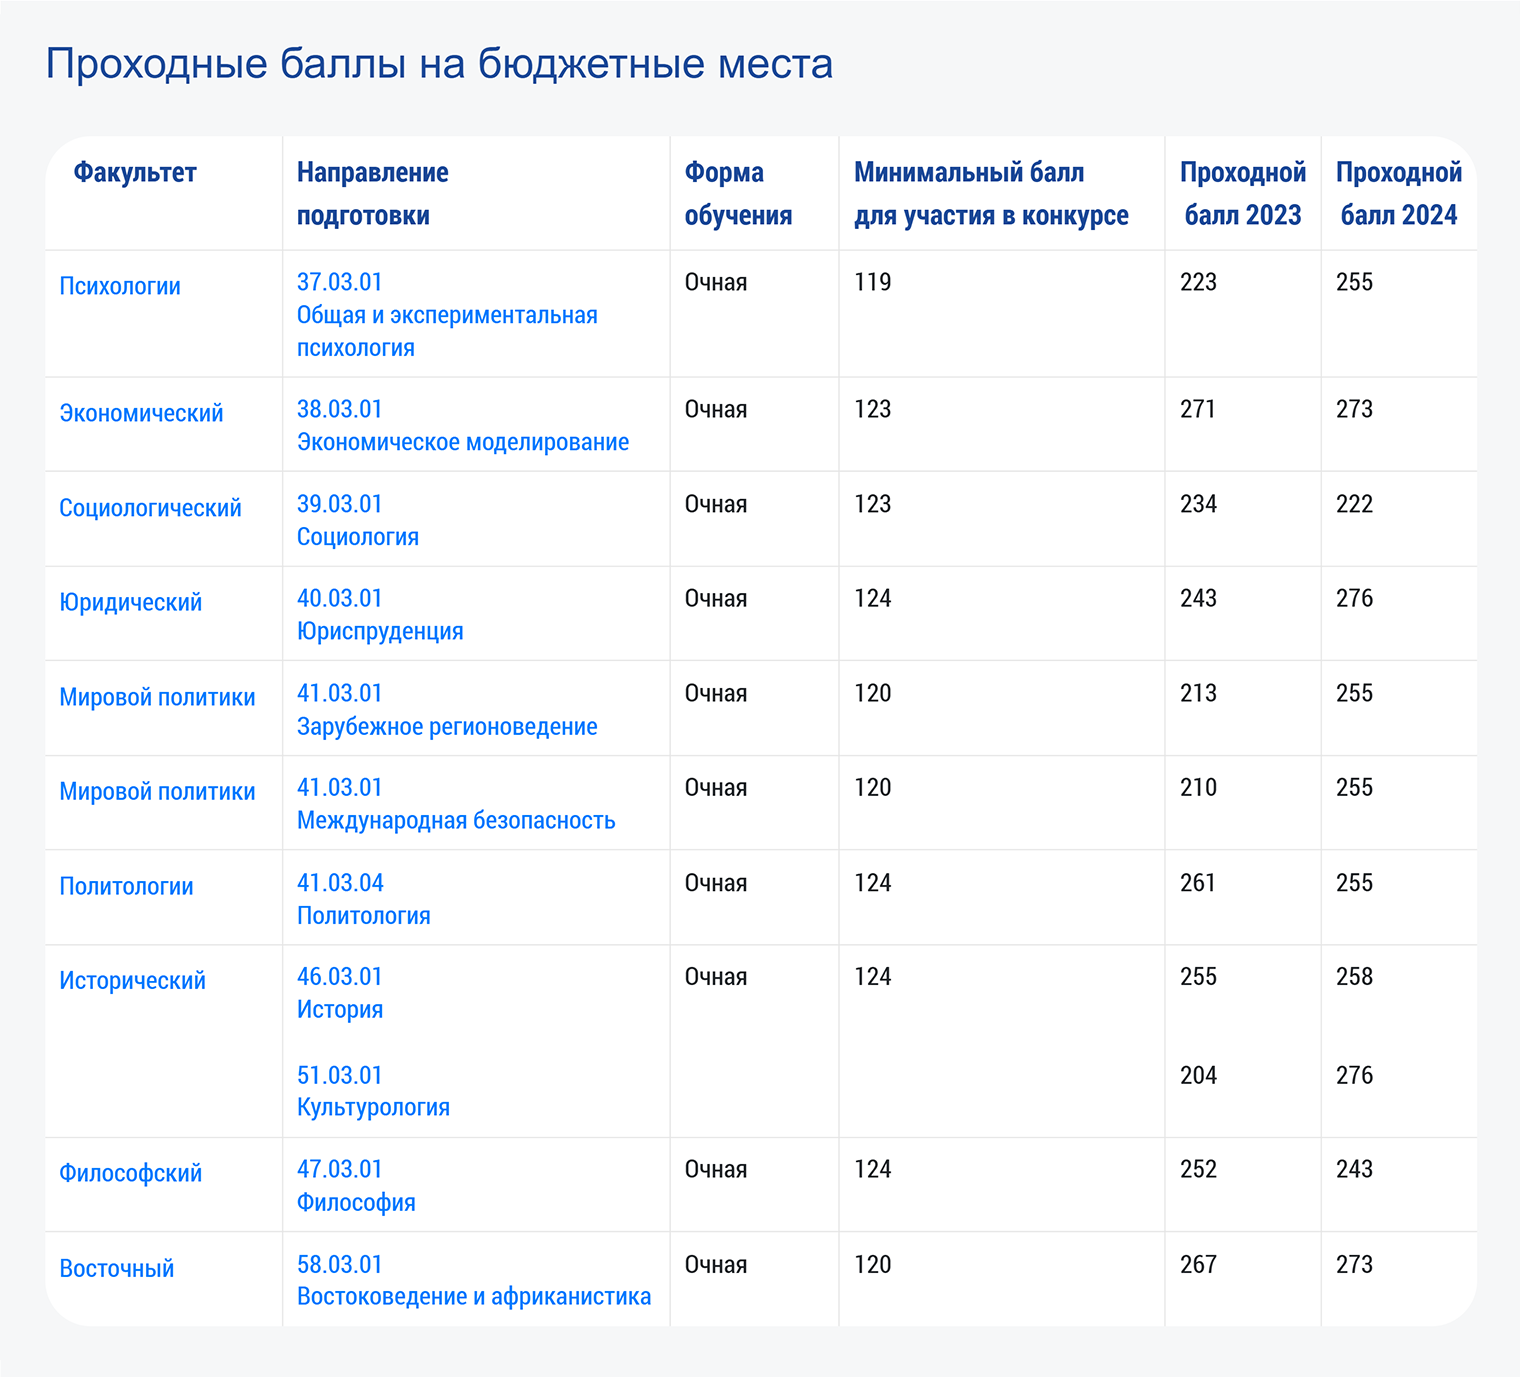Select Очная in the Экономический row
The image size is (1520, 1377).
tap(716, 410)
